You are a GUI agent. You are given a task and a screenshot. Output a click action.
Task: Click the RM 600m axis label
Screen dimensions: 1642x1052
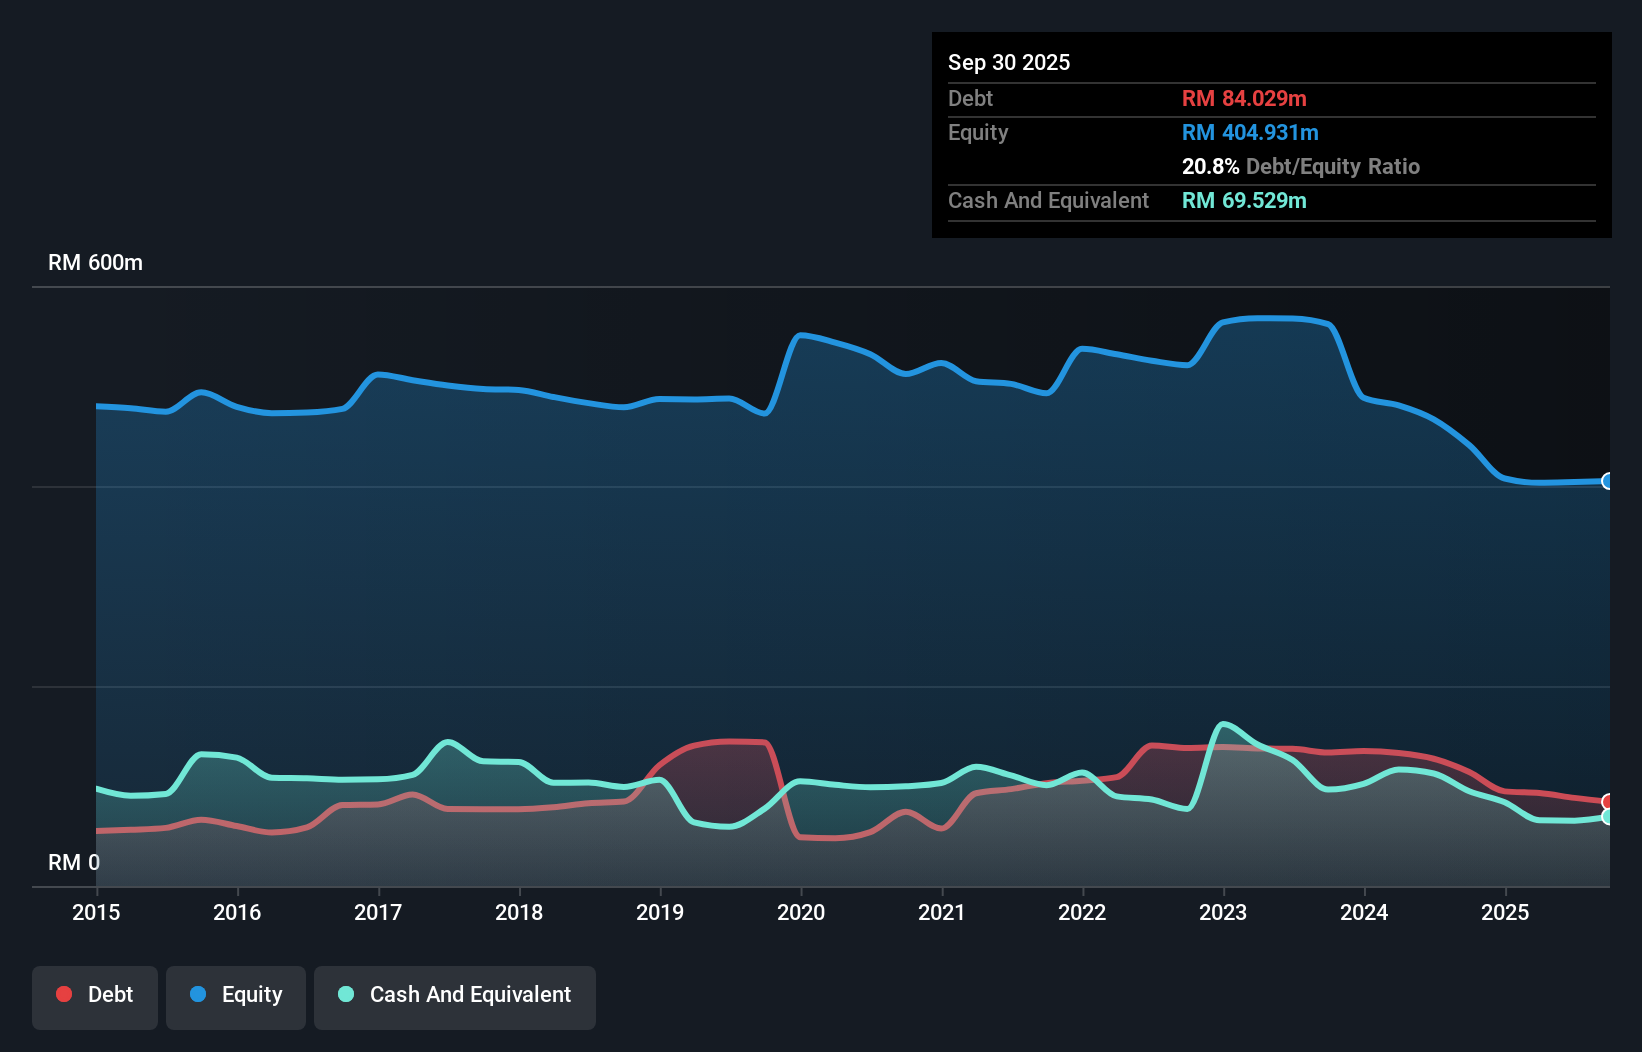tap(95, 262)
